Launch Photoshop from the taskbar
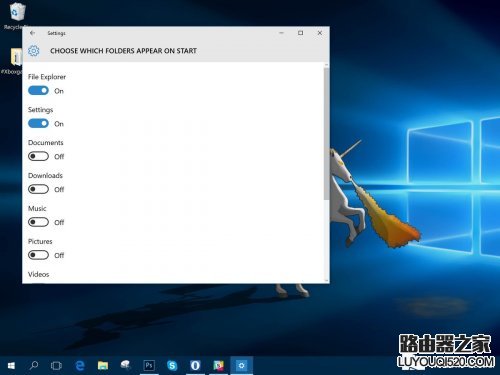The image size is (500, 375). point(149,366)
